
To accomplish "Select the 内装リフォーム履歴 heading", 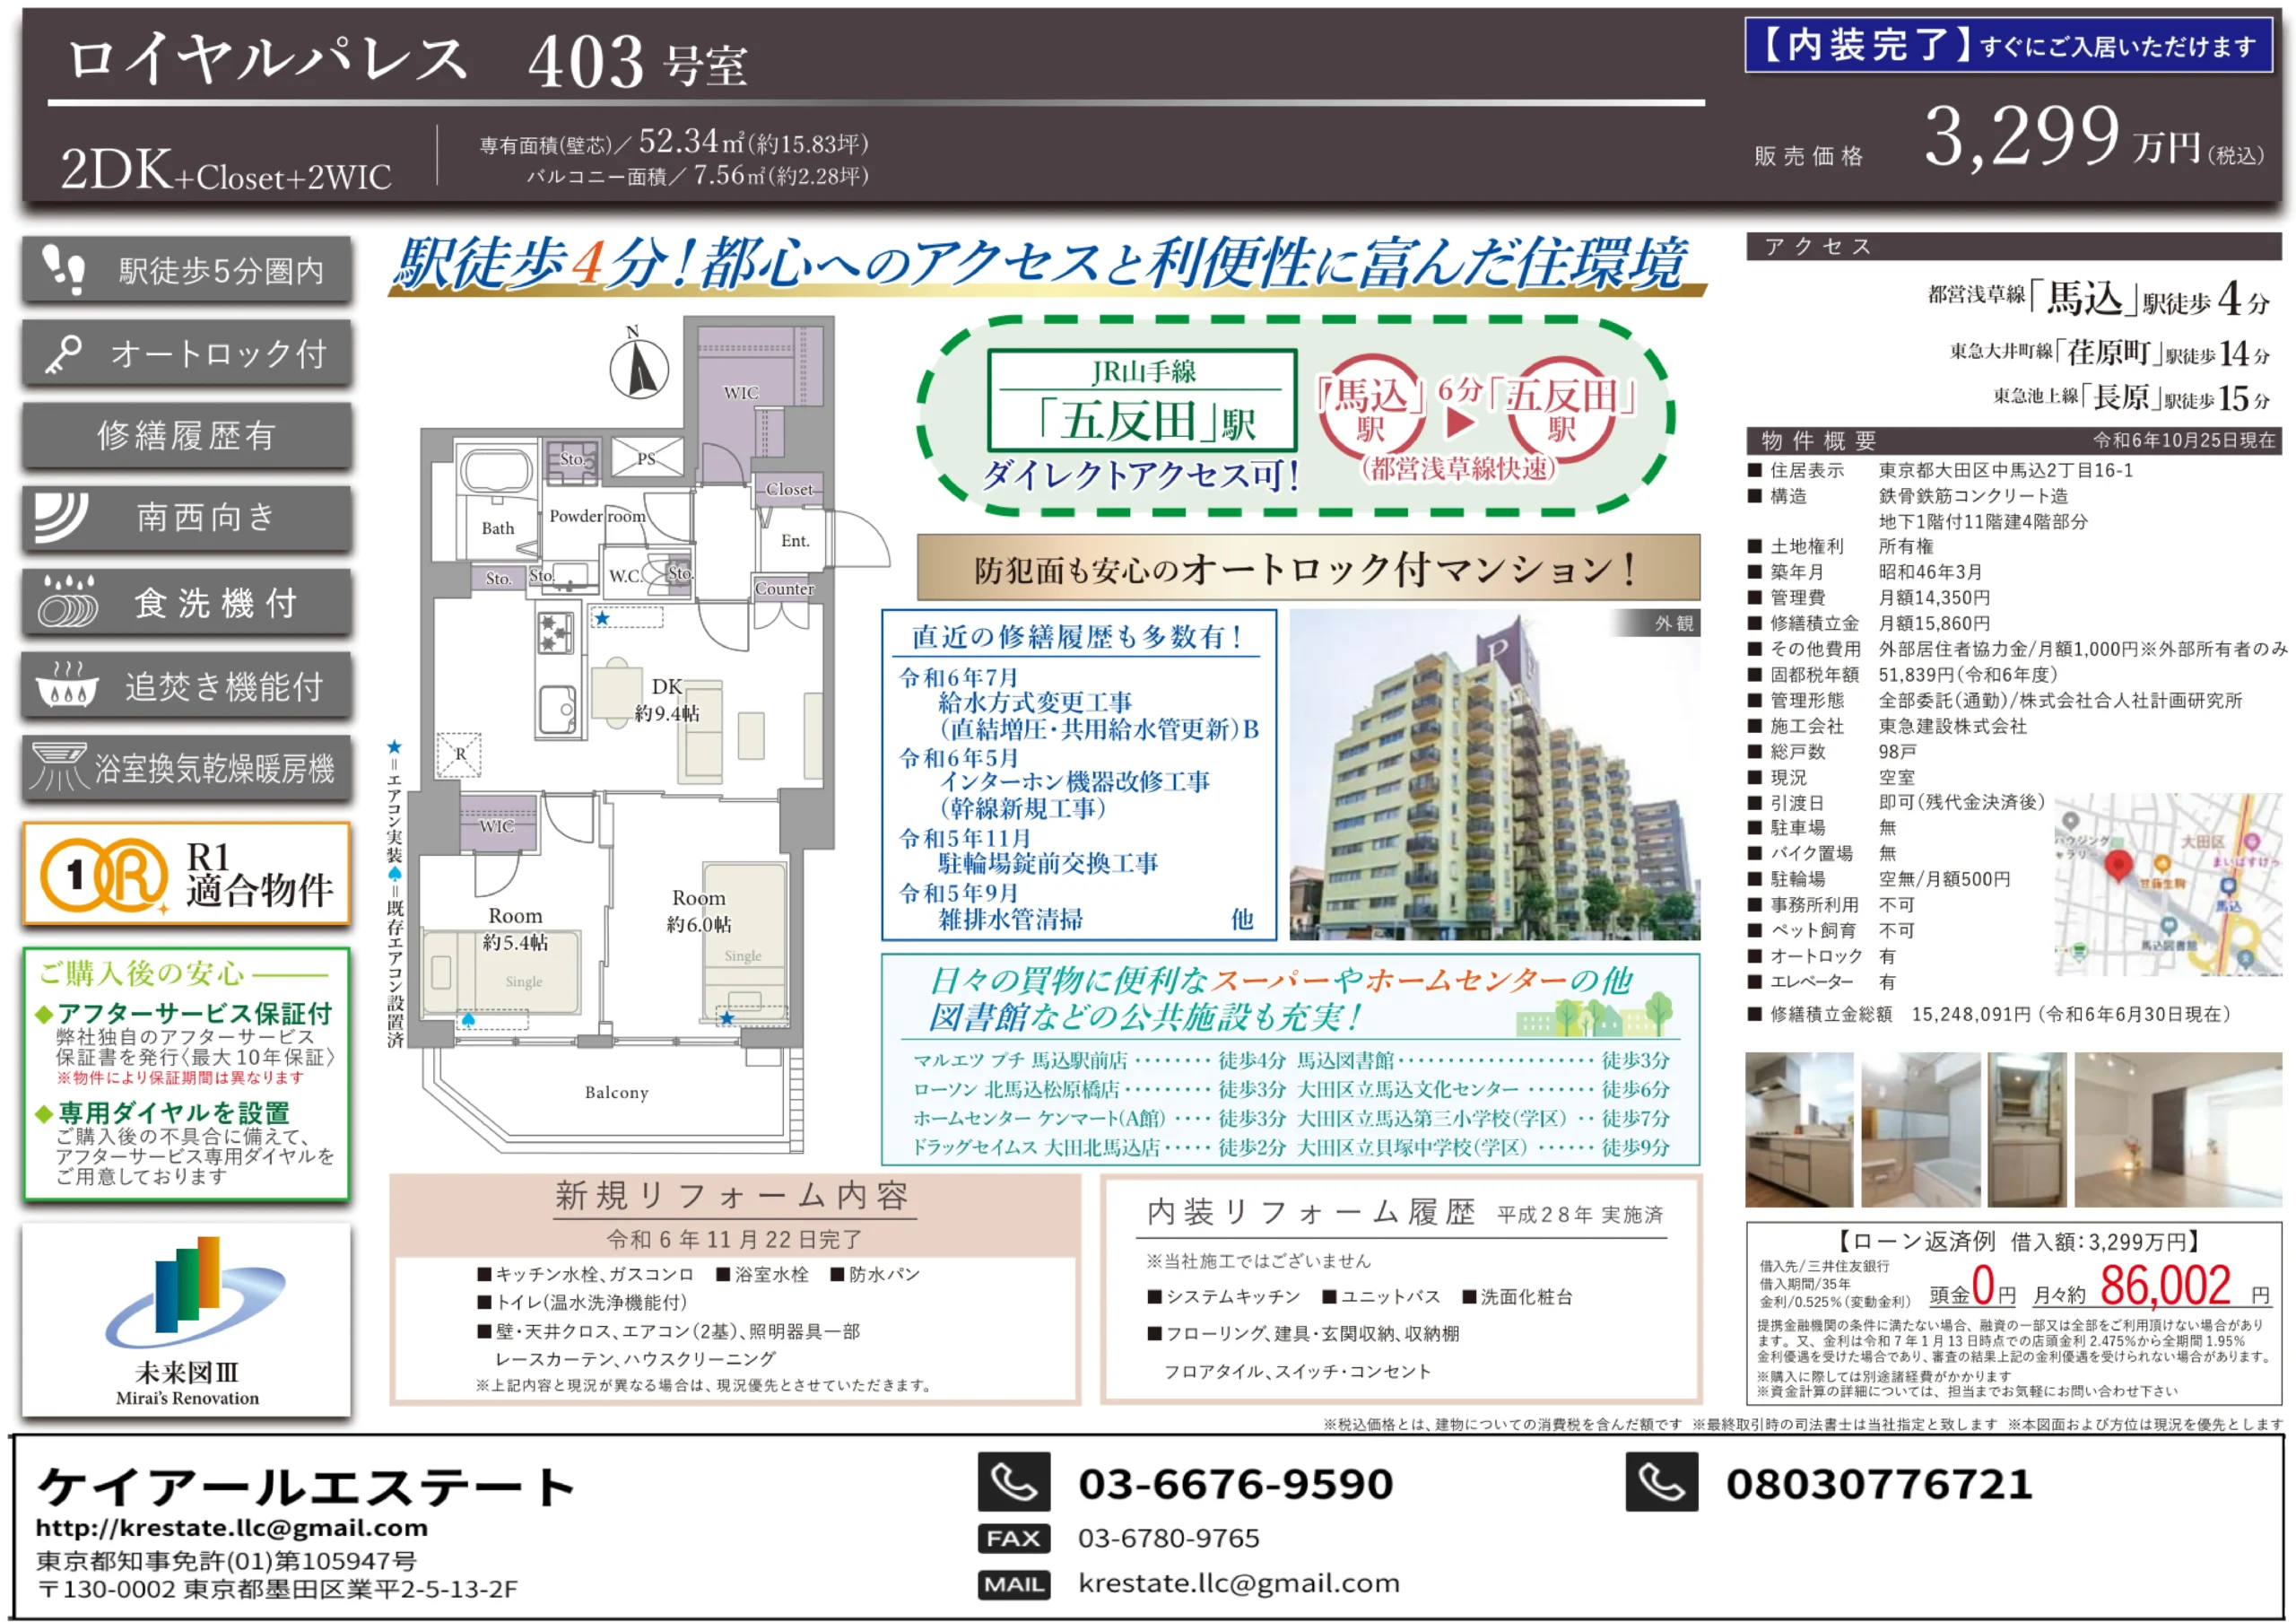I will coord(1311,1213).
